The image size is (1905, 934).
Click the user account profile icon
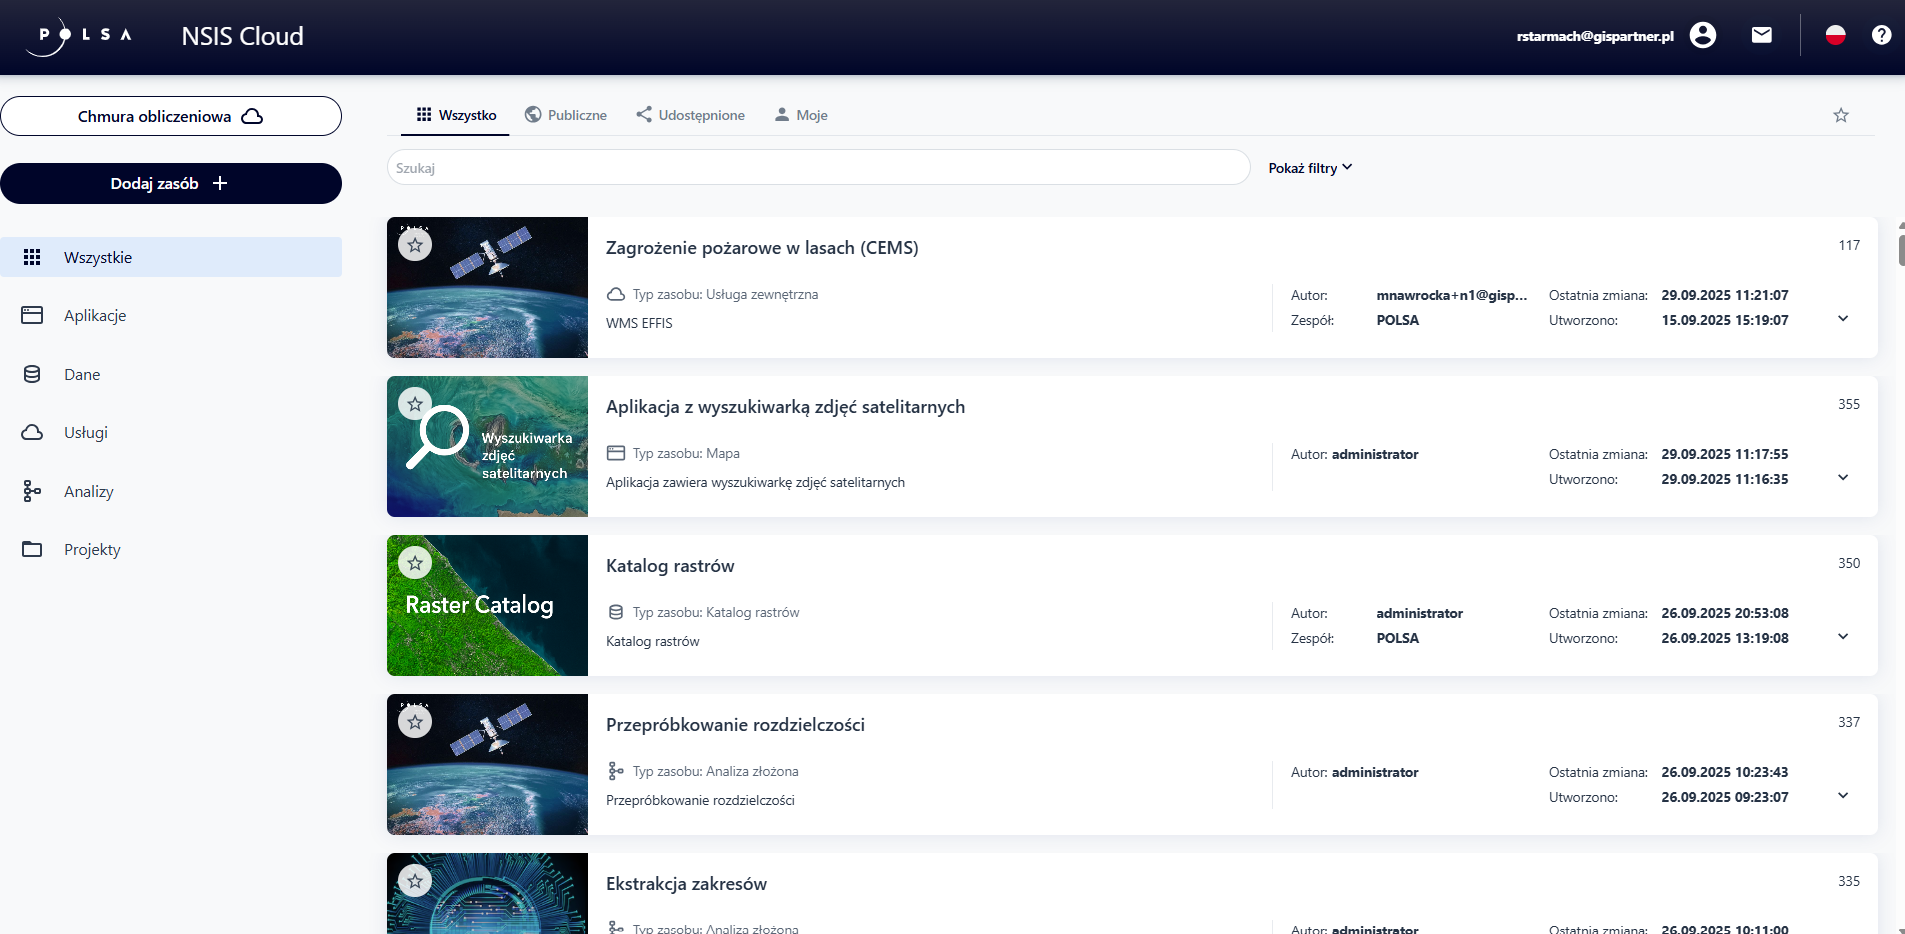point(1702,36)
